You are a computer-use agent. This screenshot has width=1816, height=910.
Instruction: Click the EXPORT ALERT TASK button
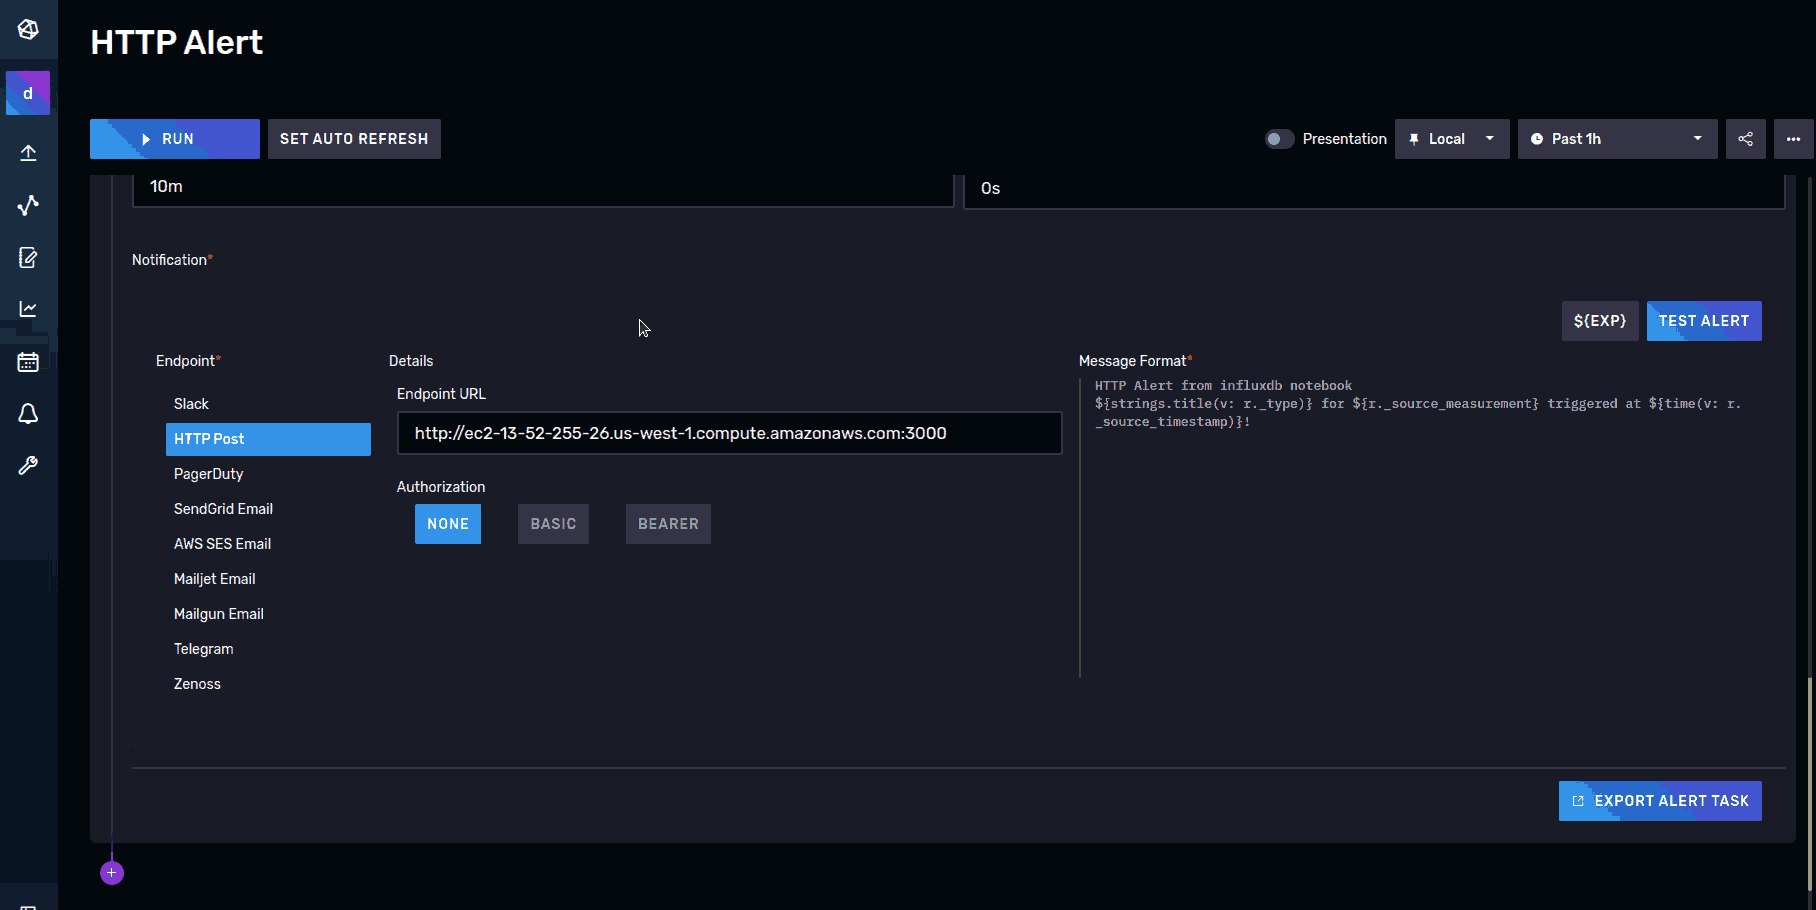tap(1659, 800)
